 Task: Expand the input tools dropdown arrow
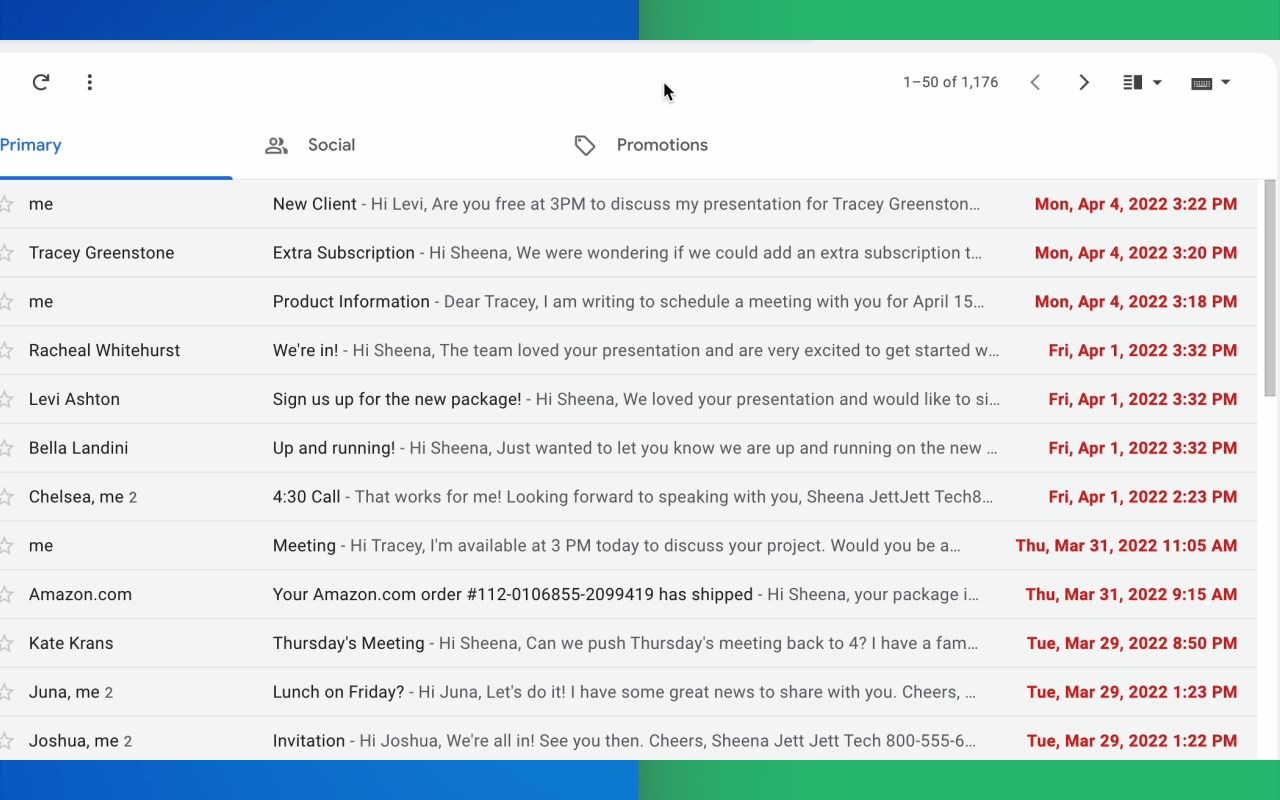click(1226, 82)
